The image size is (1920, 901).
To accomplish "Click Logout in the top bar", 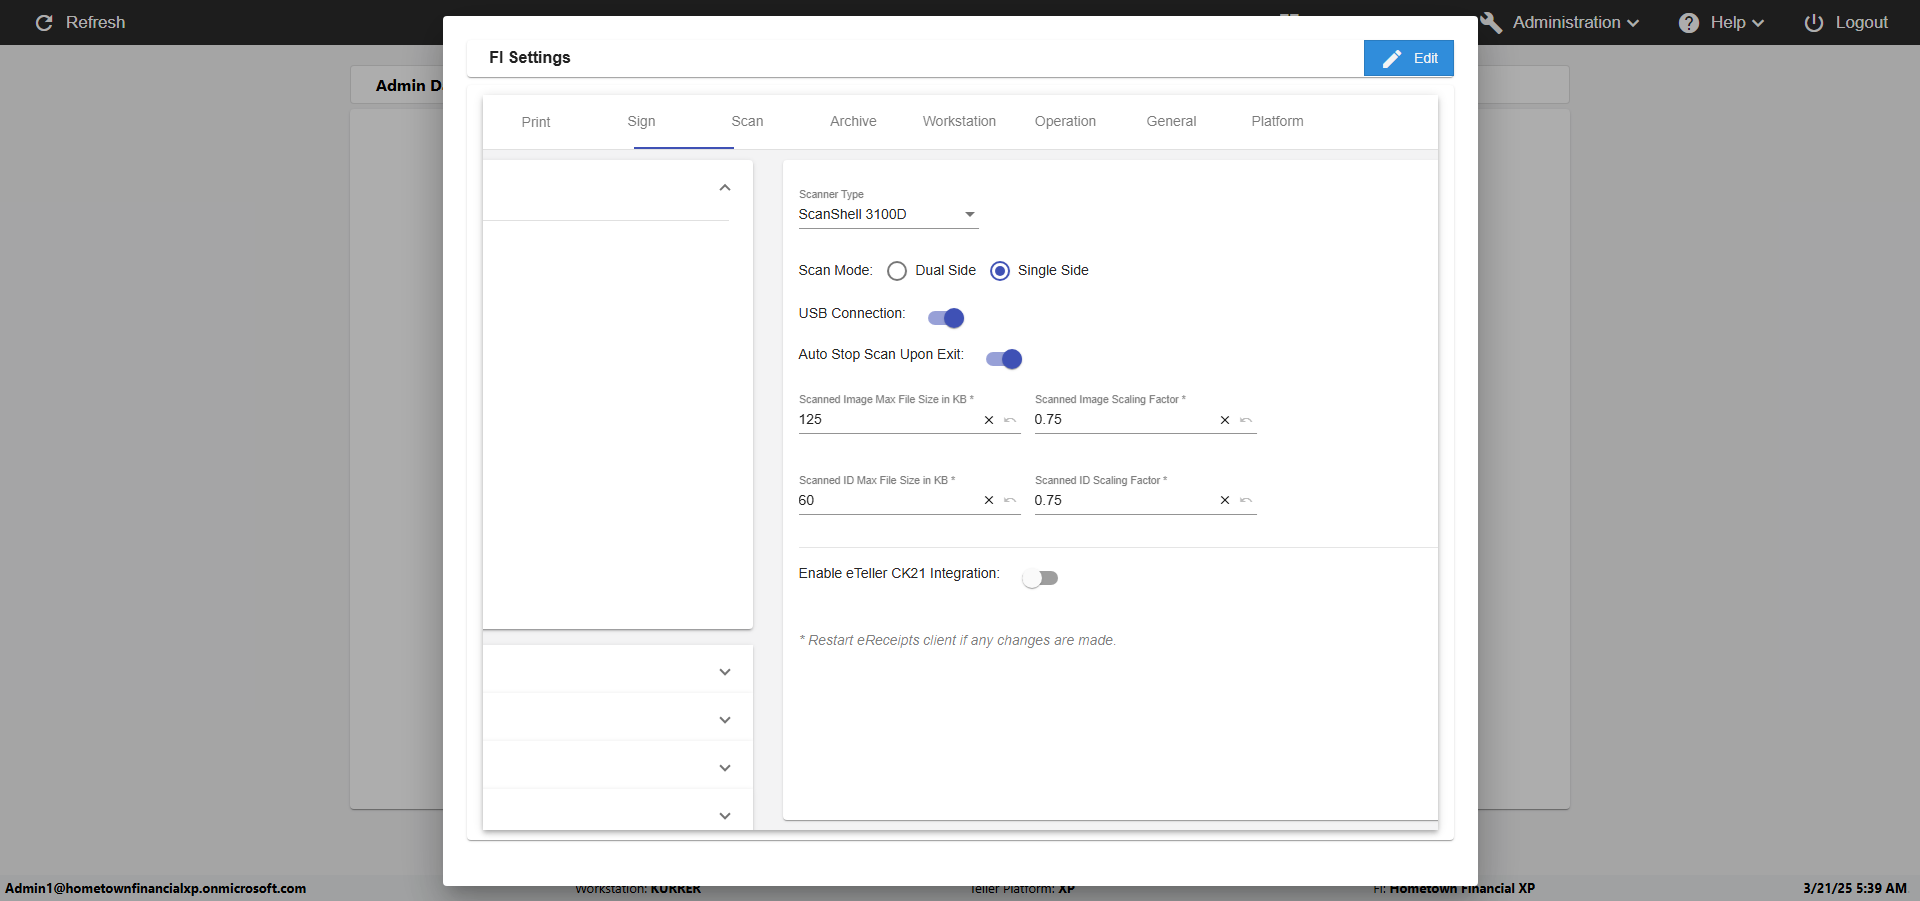I will coord(1846,22).
